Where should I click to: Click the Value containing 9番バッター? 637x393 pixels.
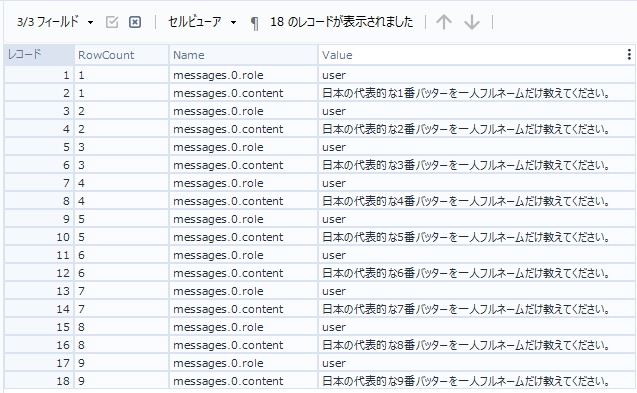click(477, 381)
